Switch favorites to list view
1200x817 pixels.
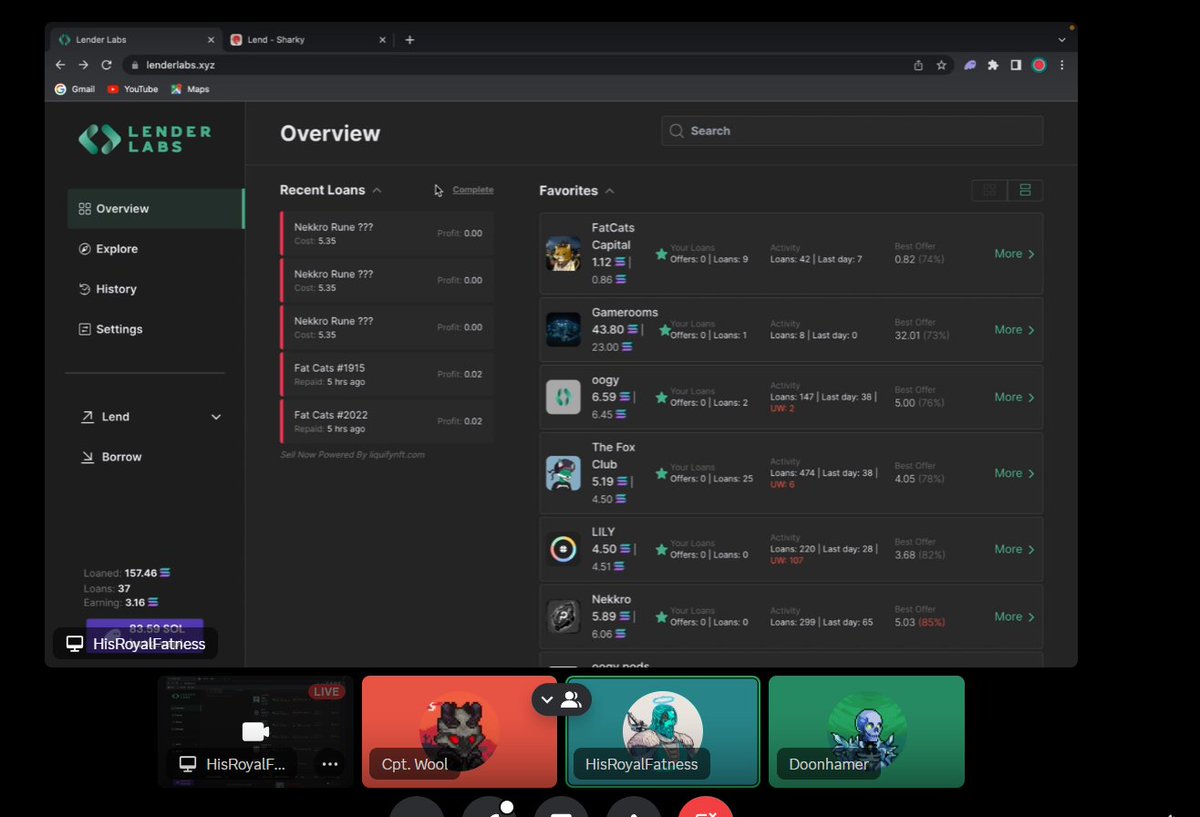1025,190
